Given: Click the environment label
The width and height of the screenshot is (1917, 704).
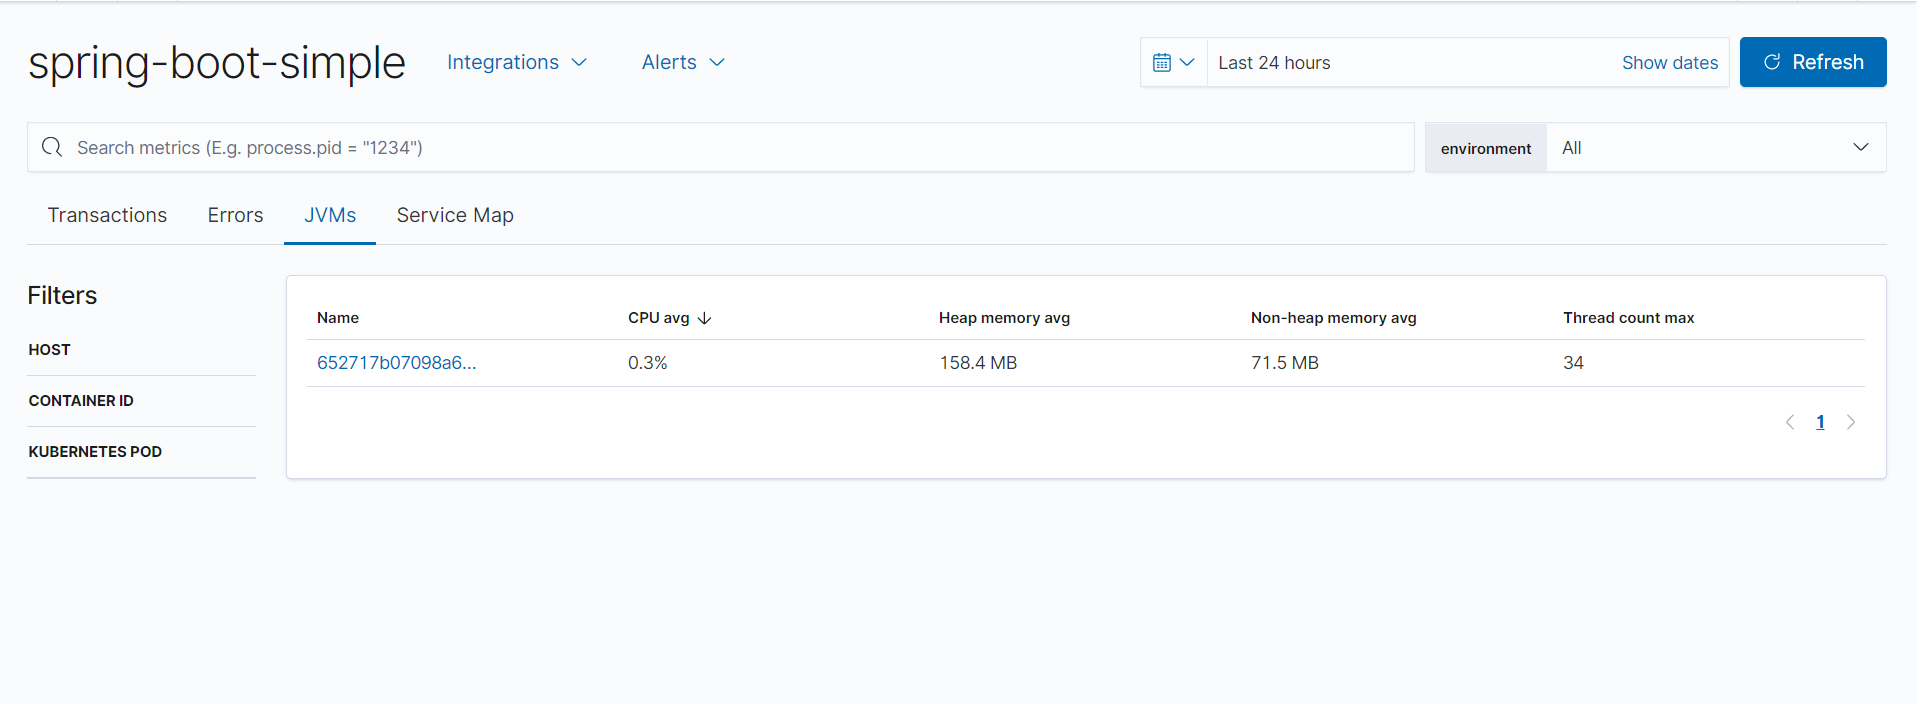Looking at the screenshot, I should [x=1485, y=148].
